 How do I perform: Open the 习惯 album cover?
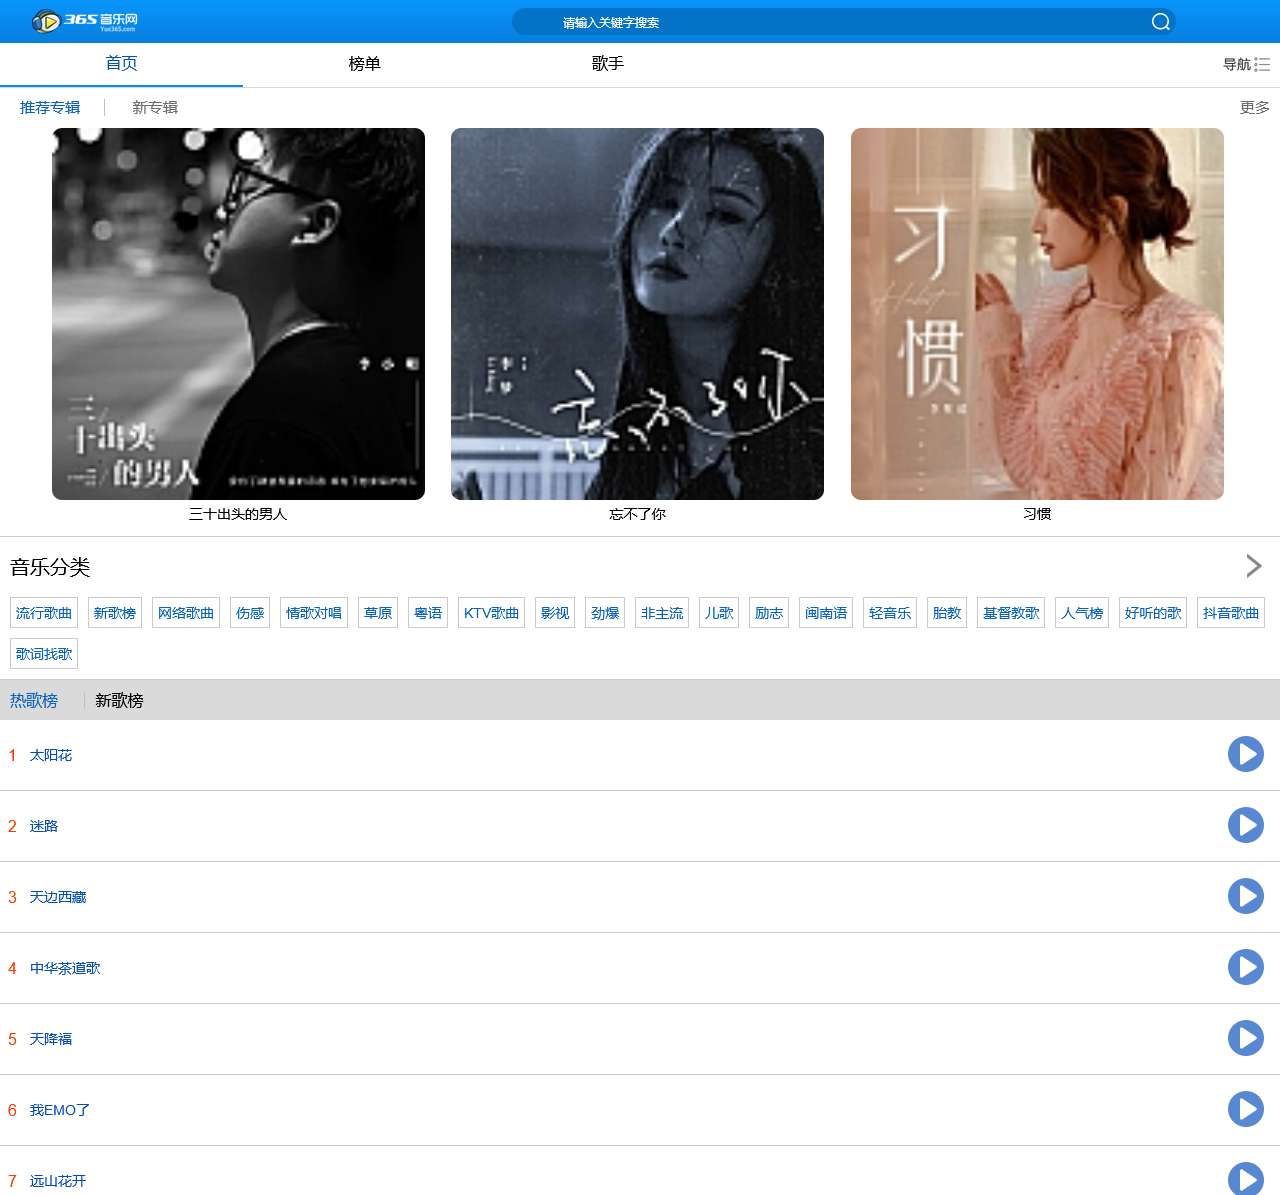pos(1037,314)
